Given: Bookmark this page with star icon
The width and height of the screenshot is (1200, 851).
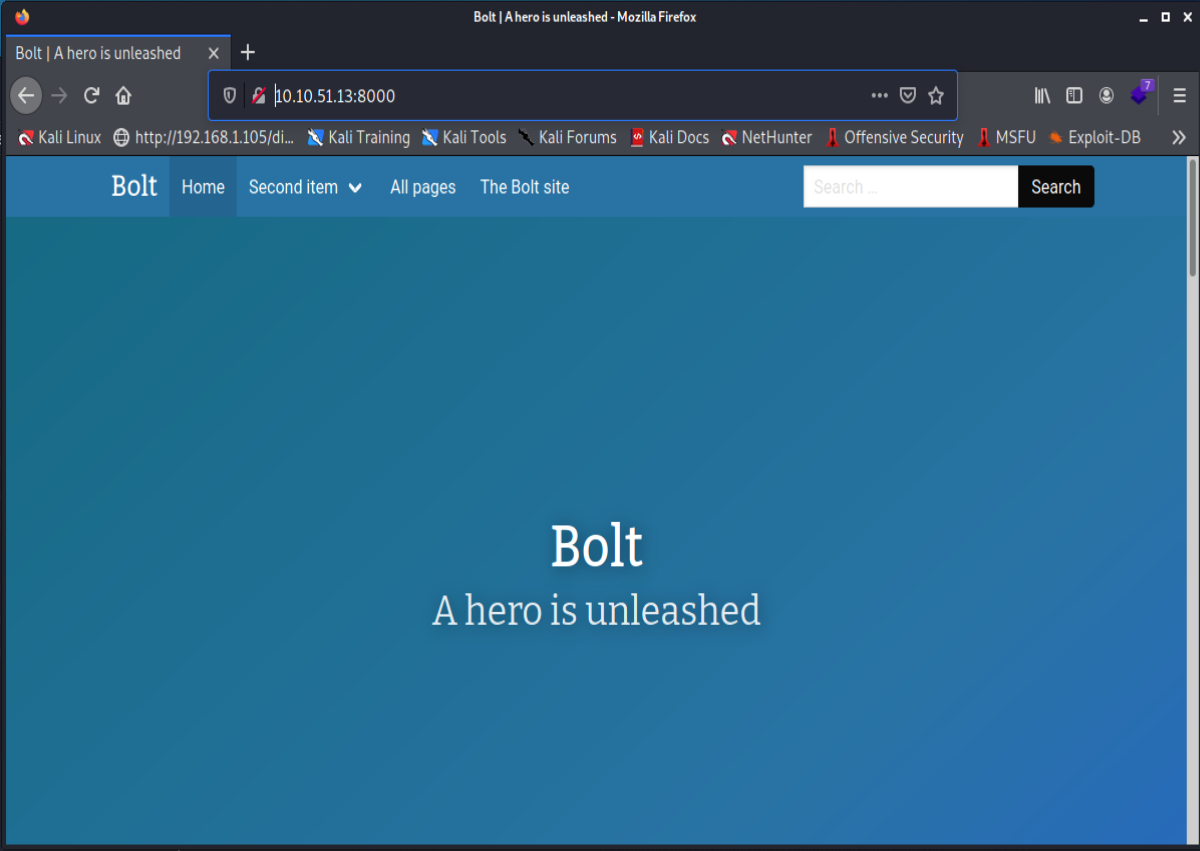Looking at the screenshot, I should pyautogui.click(x=936, y=96).
